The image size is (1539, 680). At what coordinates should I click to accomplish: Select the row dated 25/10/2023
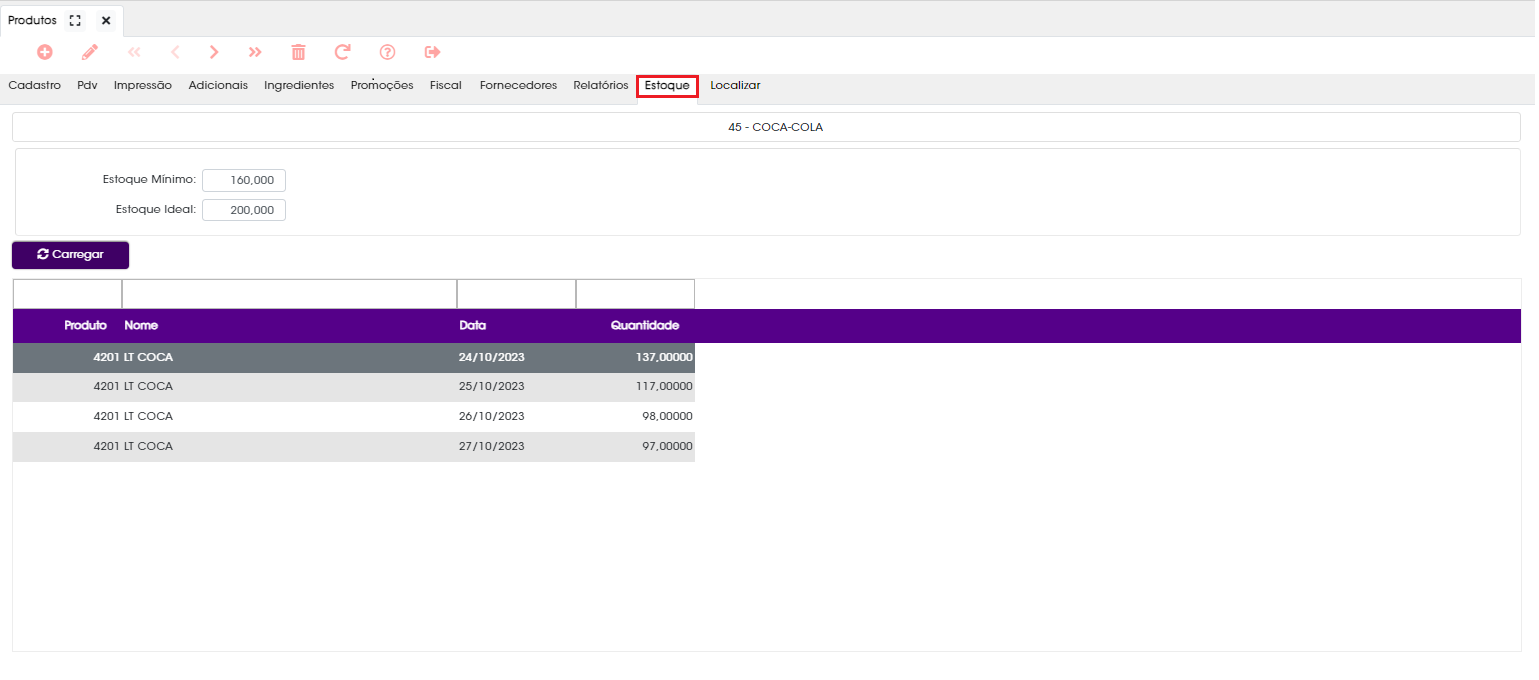pos(354,387)
